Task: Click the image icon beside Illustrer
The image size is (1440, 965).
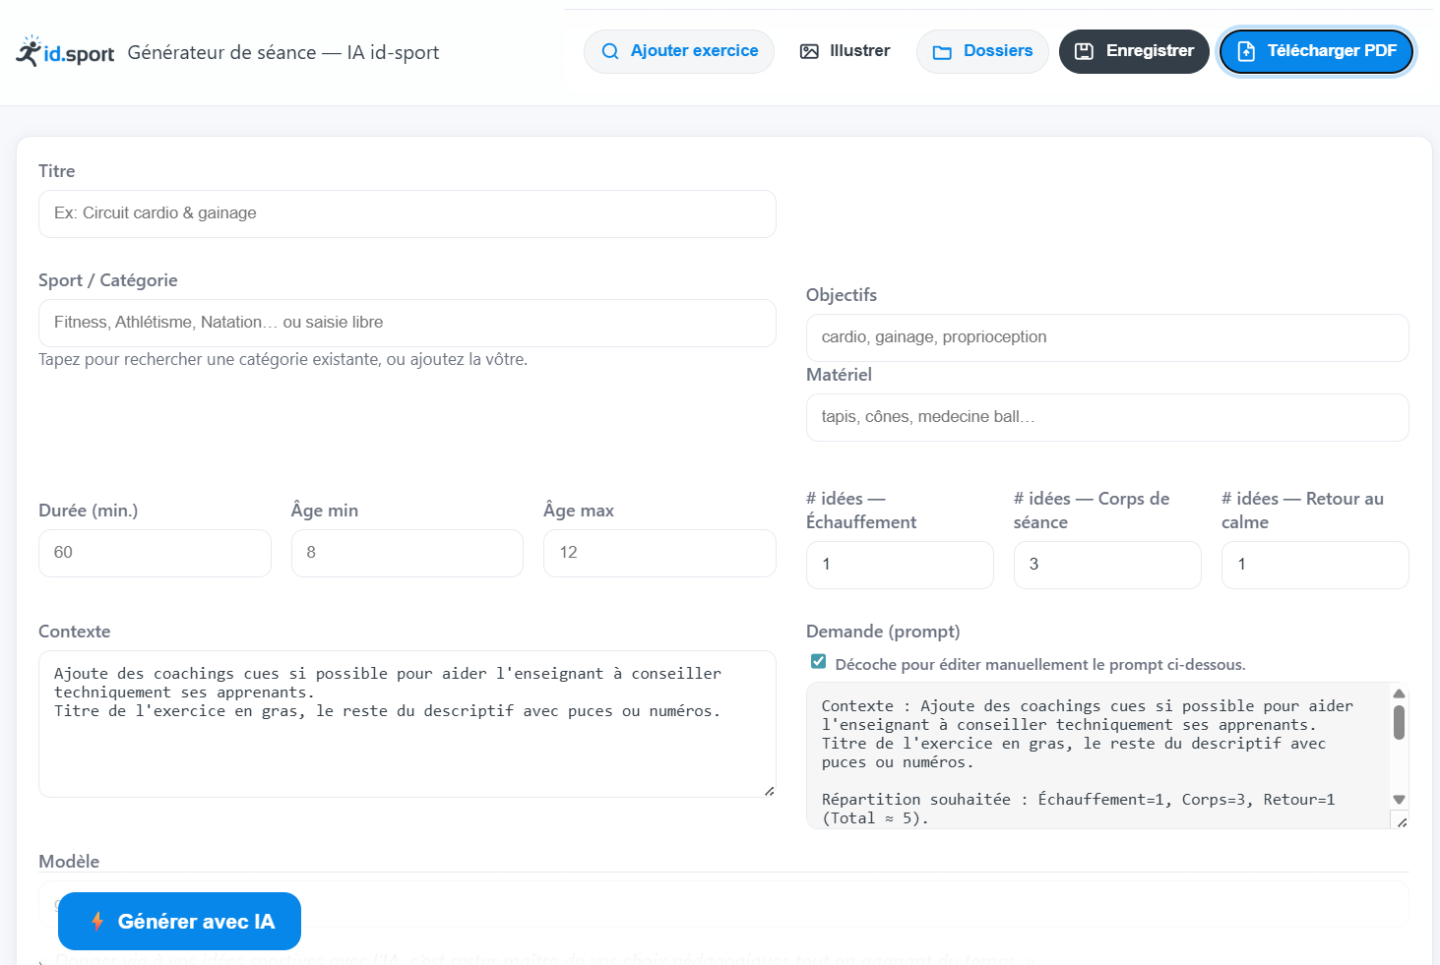Action: 809,51
